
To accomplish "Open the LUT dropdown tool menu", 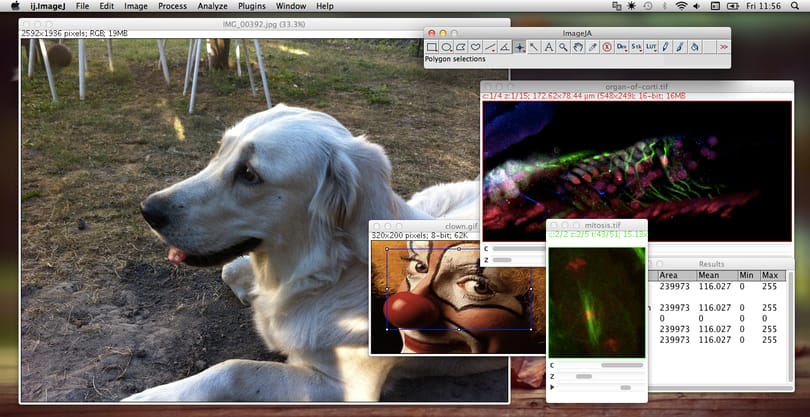I will (x=651, y=47).
